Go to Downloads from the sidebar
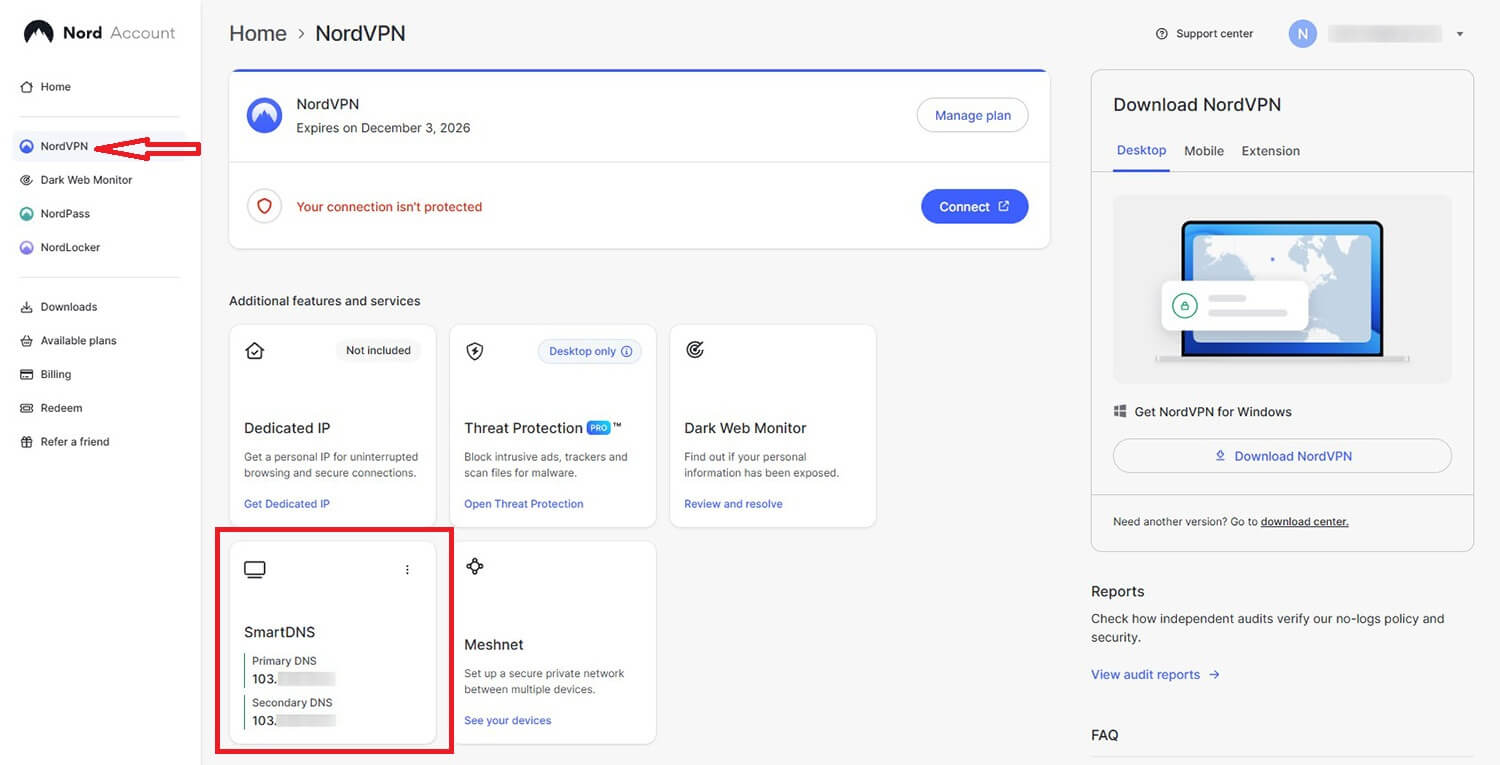This screenshot has width=1500, height=765. (68, 306)
